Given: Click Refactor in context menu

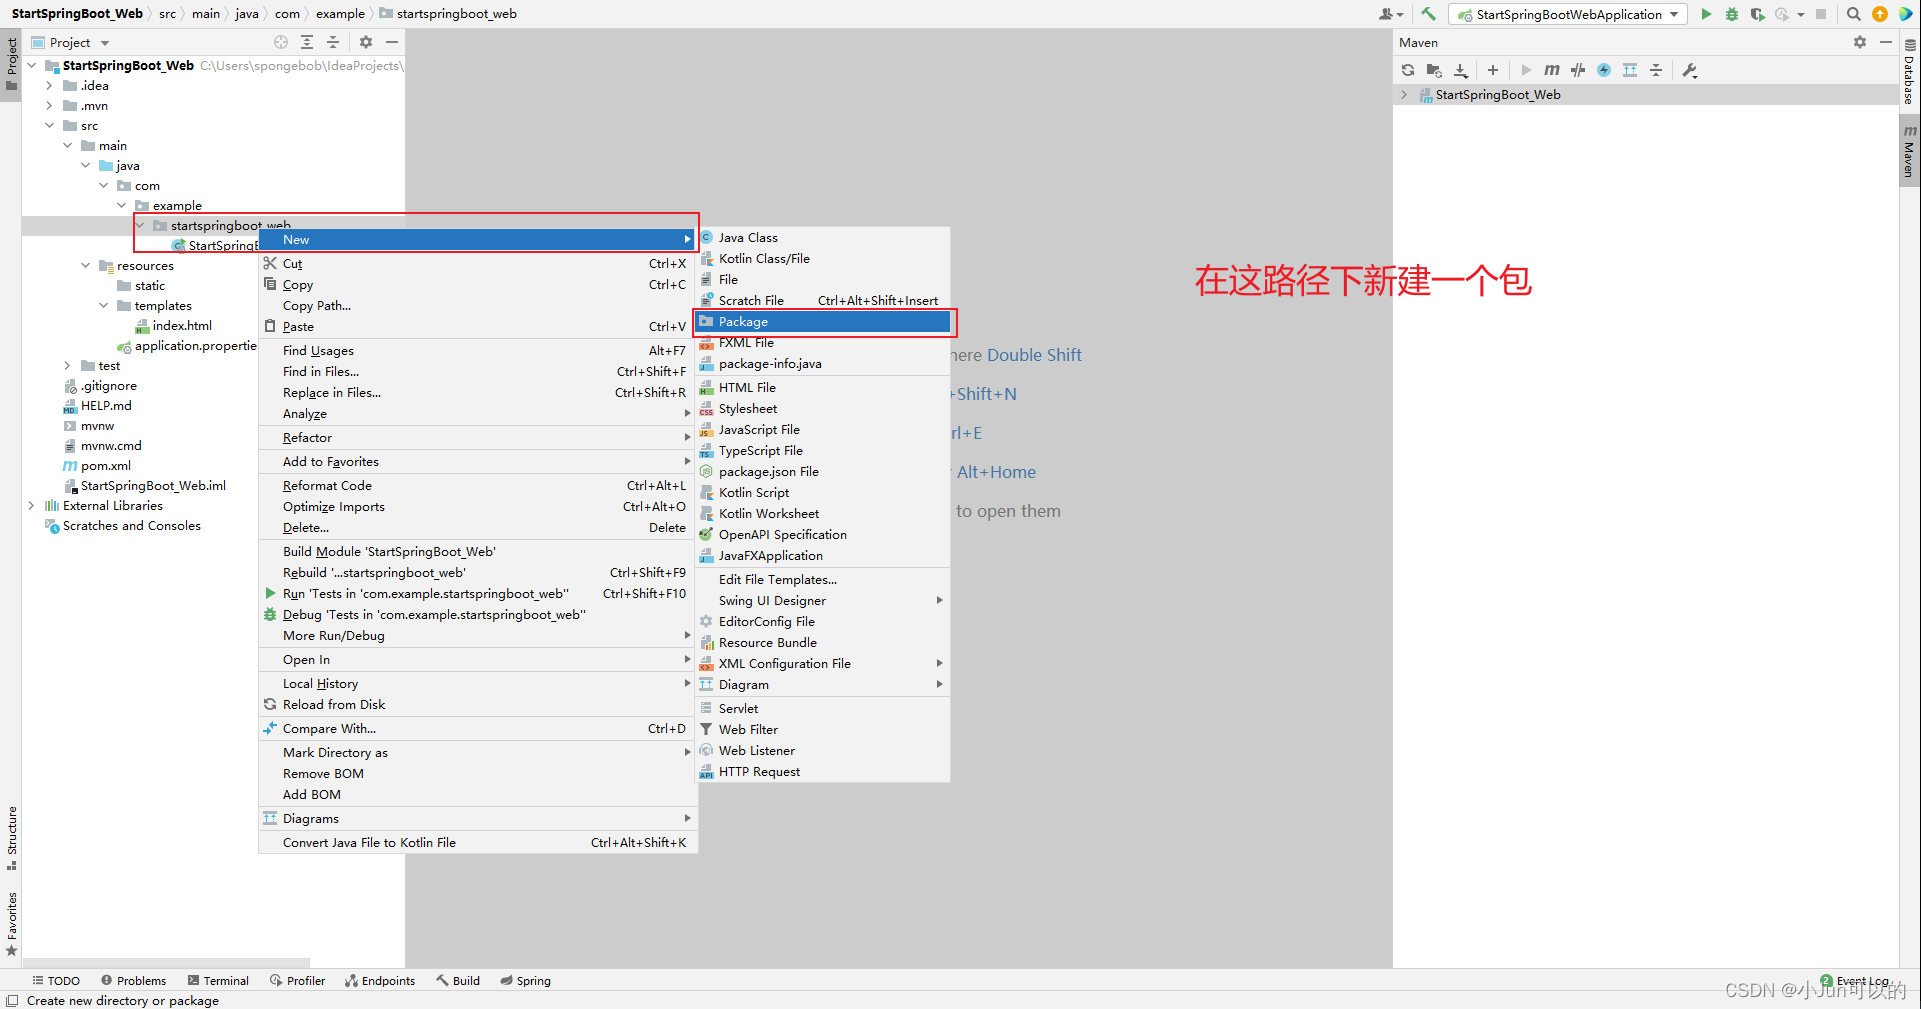Looking at the screenshot, I should tap(477, 438).
